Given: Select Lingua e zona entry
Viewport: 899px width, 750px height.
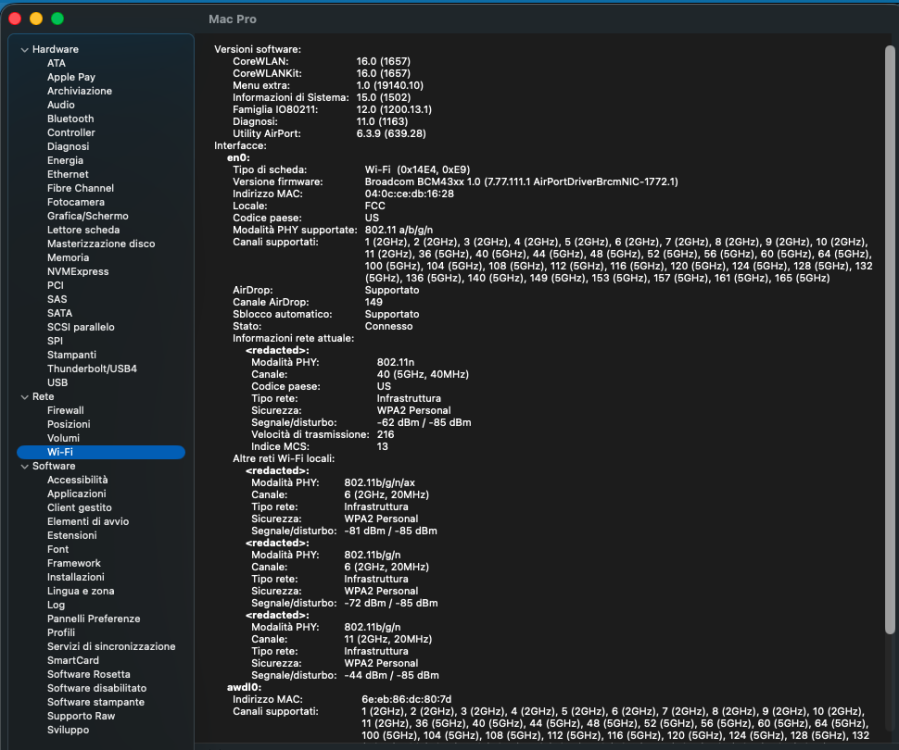Looking at the screenshot, I should click(80, 591).
